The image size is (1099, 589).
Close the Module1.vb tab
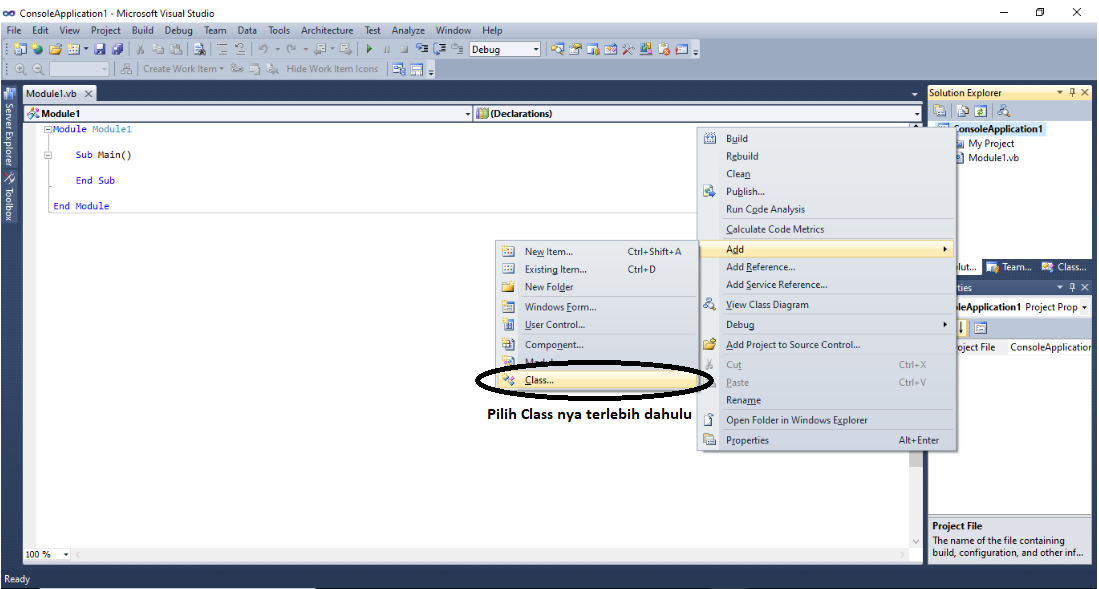(x=89, y=94)
